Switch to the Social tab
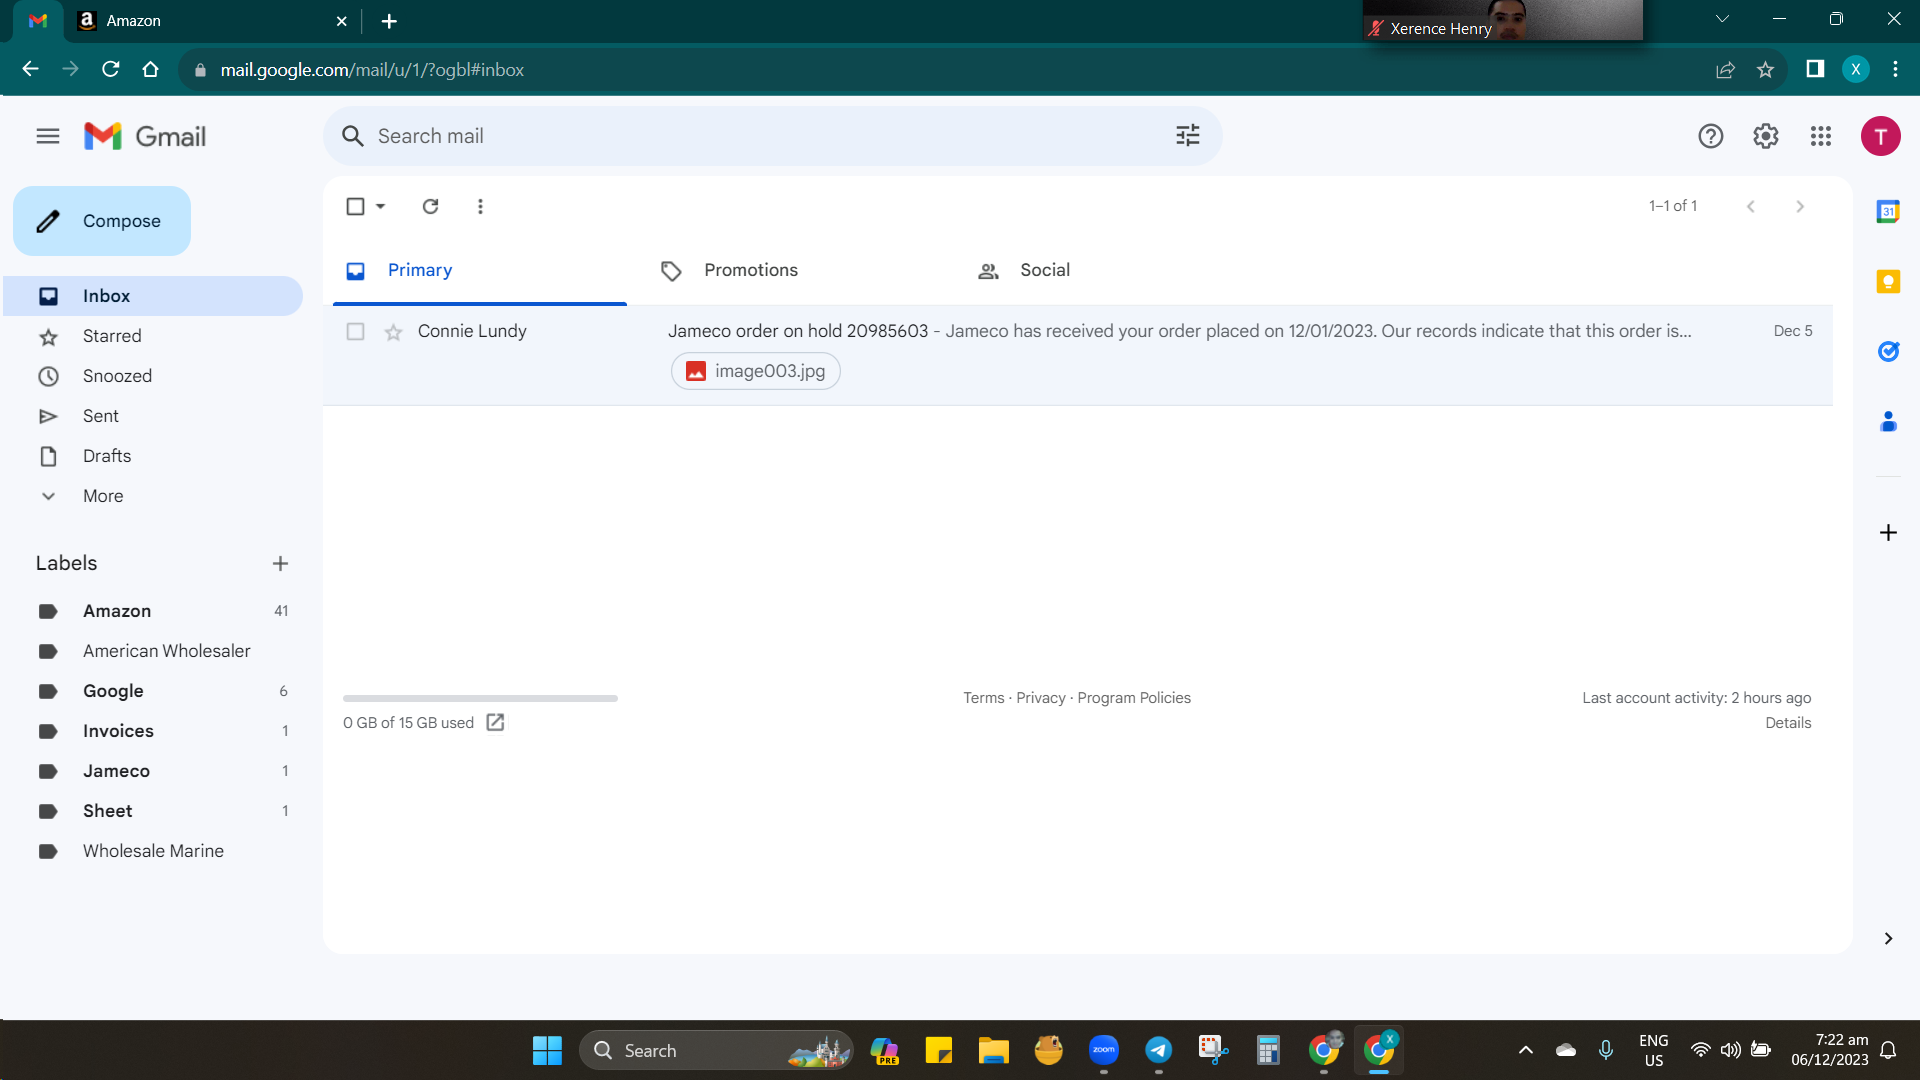Viewport: 1920px width, 1080px height. pos(1045,270)
